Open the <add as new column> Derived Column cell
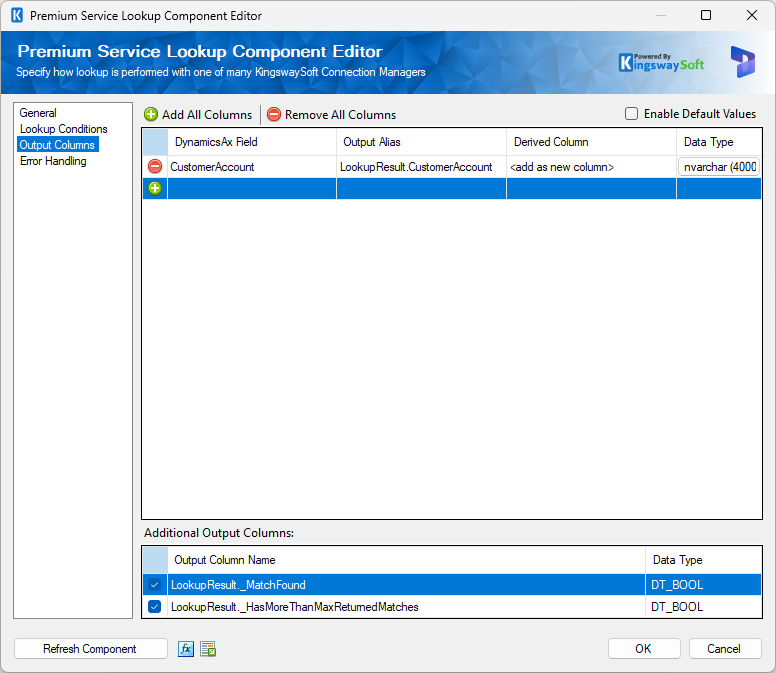This screenshot has height=673, width=776. point(591,167)
